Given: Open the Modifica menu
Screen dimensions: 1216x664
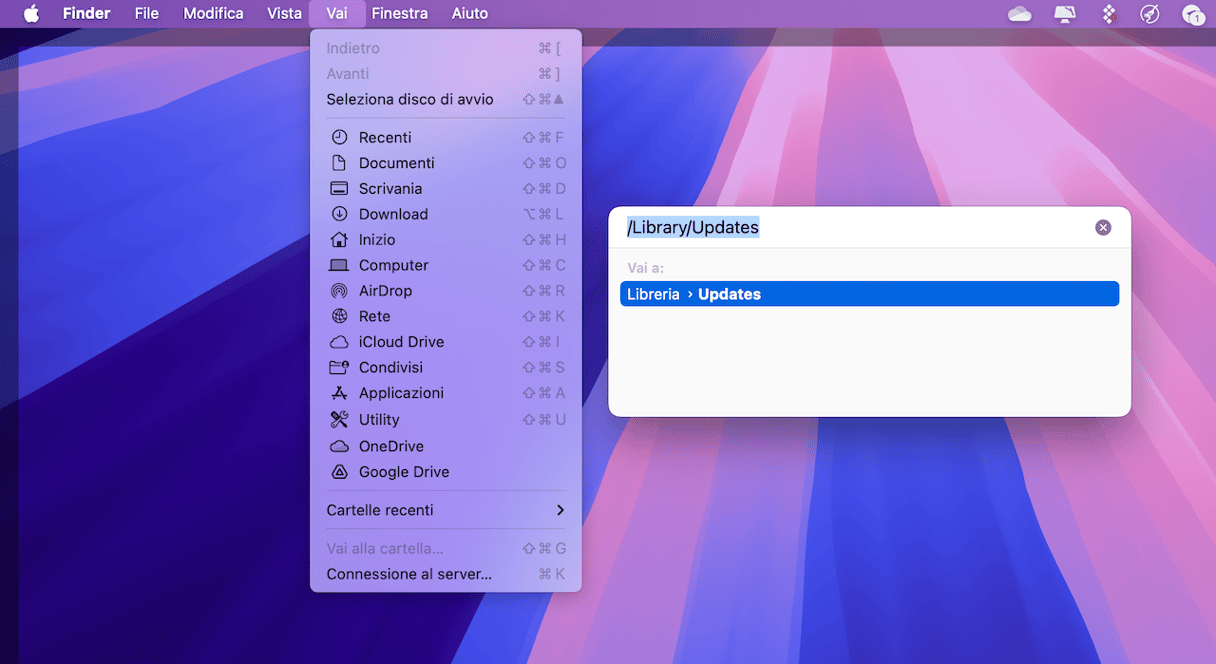Looking at the screenshot, I should [x=213, y=13].
